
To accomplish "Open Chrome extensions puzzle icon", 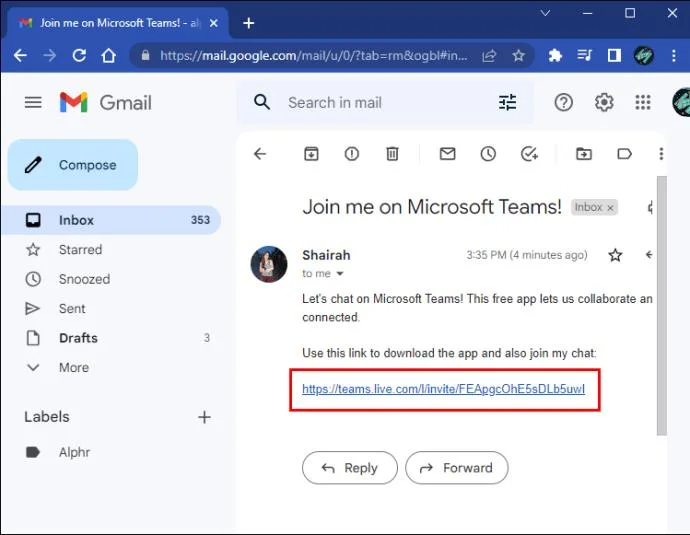I will [x=555, y=55].
